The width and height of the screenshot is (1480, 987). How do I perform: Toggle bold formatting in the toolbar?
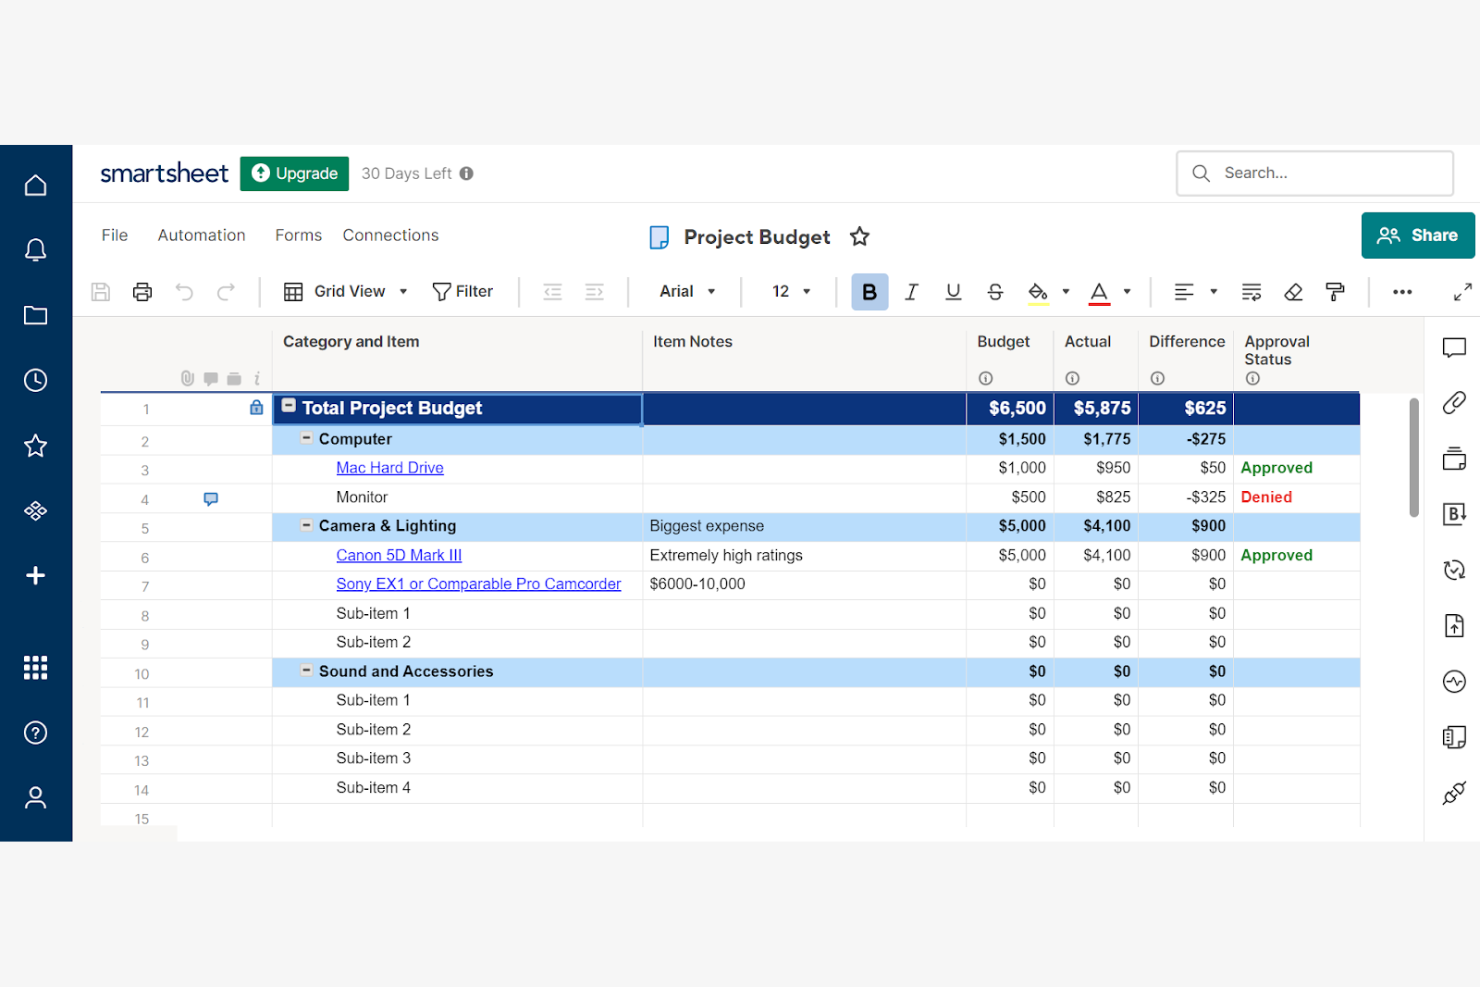(869, 291)
